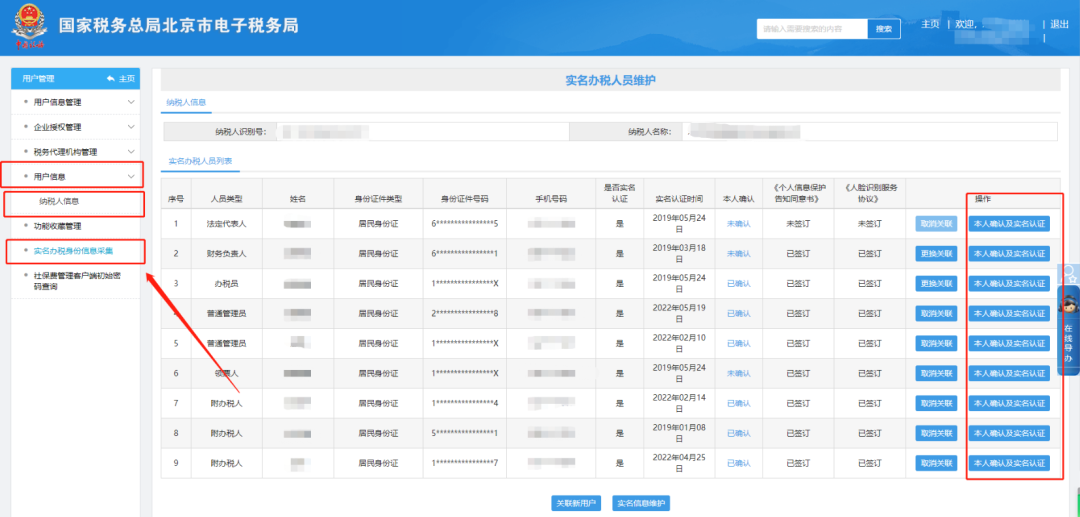Select the 法定代表人 cell
The width and height of the screenshot is (1080, 517).
tap(227, 224)
